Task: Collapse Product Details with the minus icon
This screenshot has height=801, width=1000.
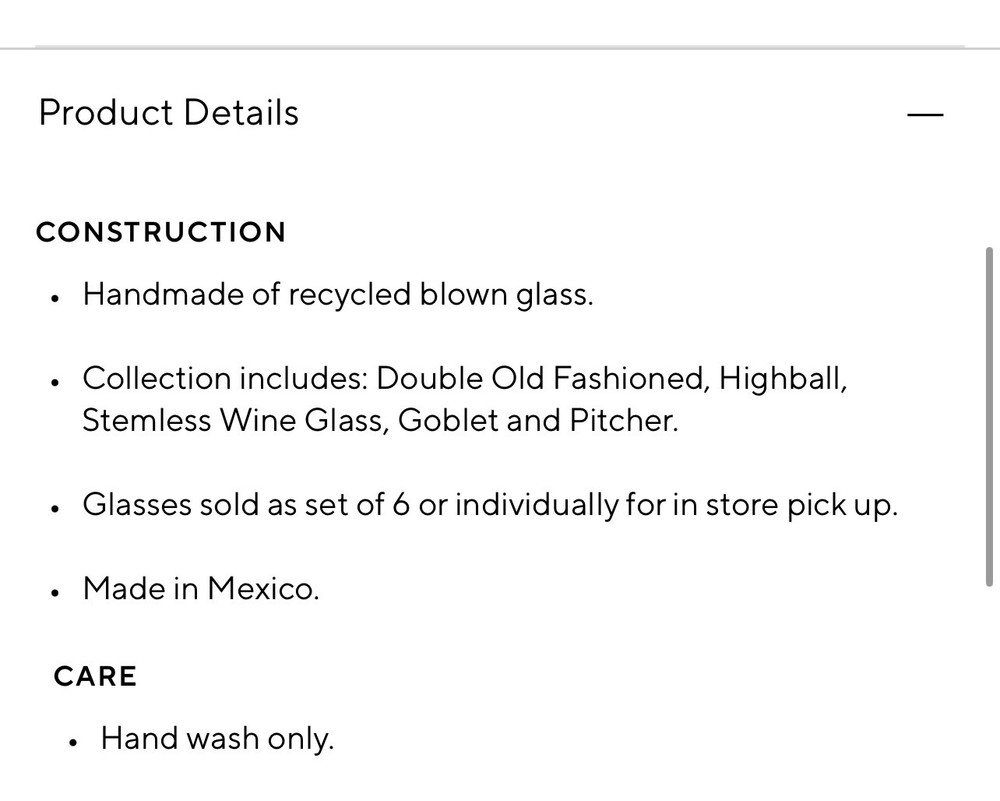Action: pos(925,114)
